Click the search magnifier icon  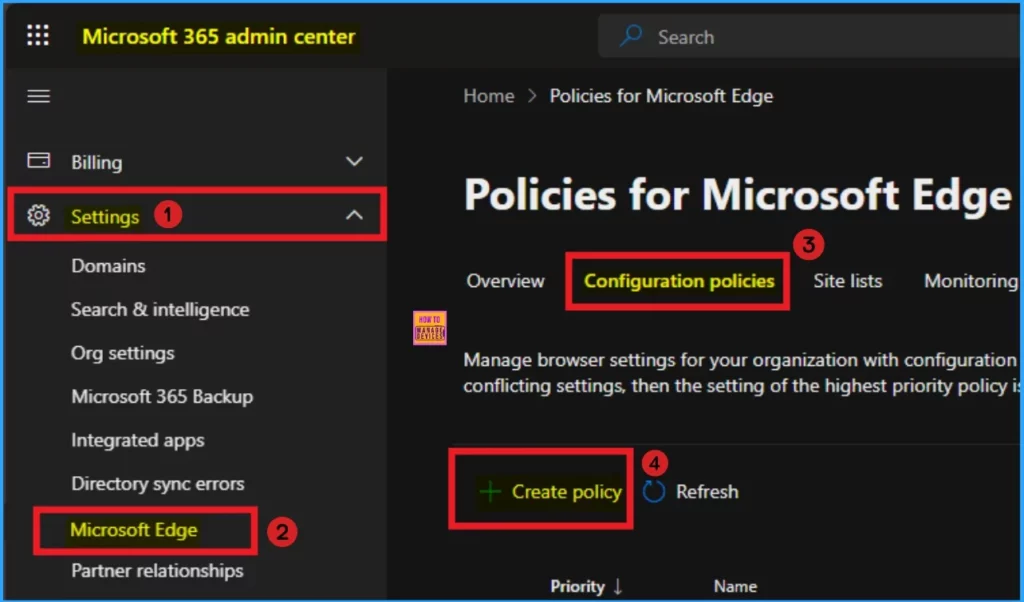pos(631,36)
